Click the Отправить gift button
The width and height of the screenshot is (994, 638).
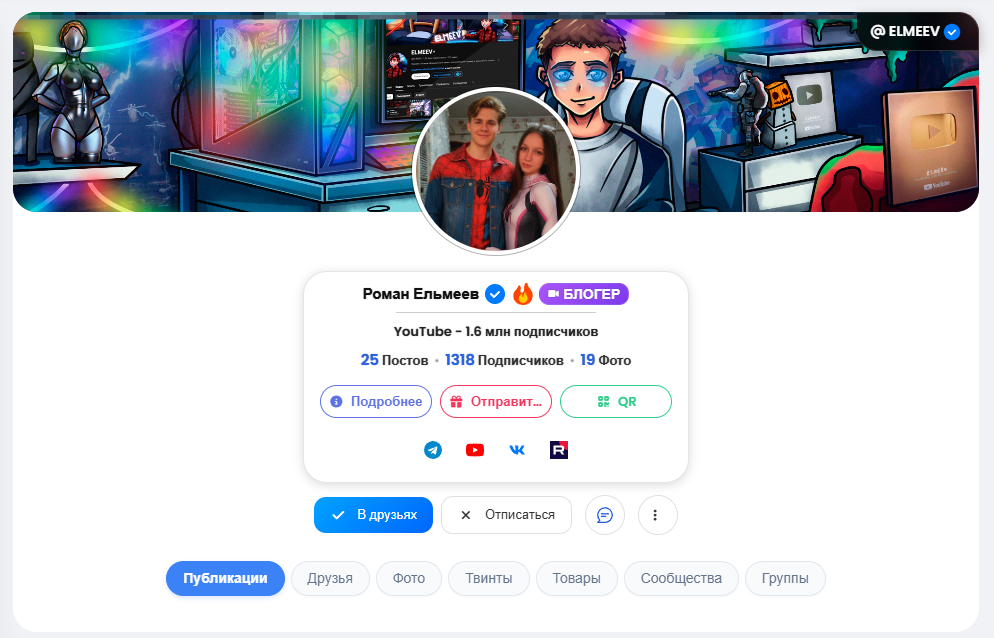[496, 401]
